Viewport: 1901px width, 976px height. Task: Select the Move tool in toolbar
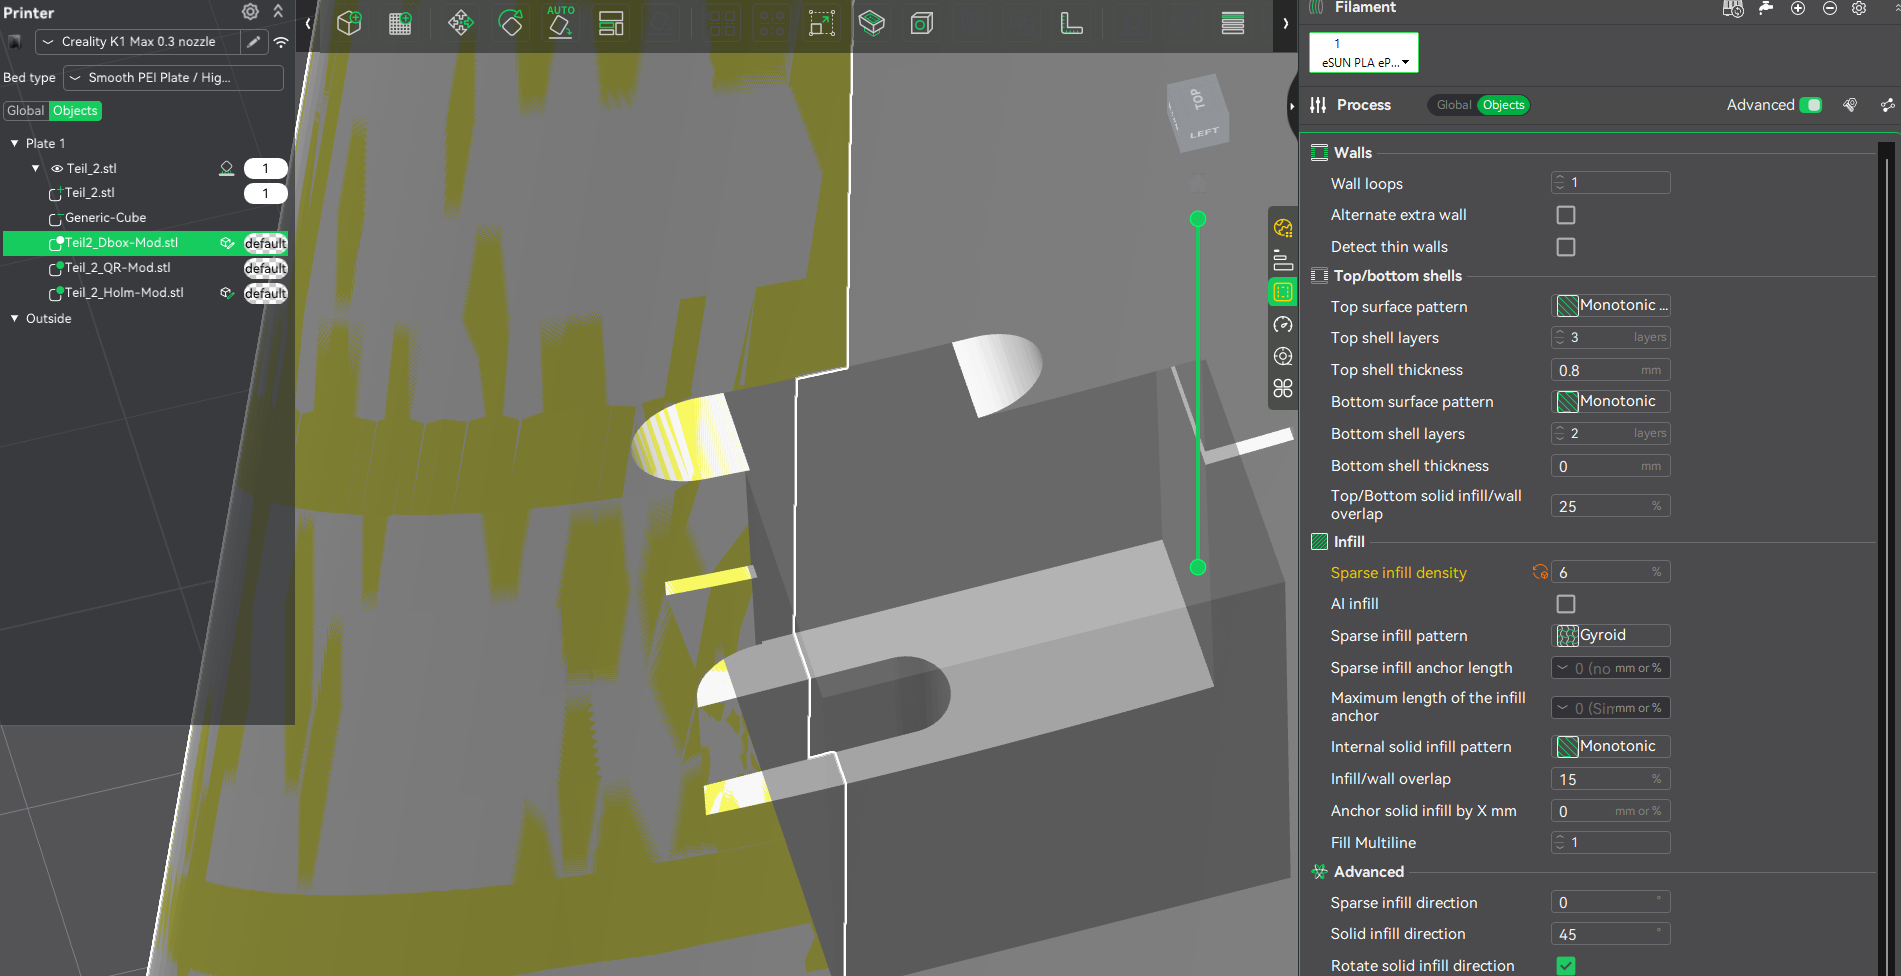pyautogui.click(x=460, y=23)
